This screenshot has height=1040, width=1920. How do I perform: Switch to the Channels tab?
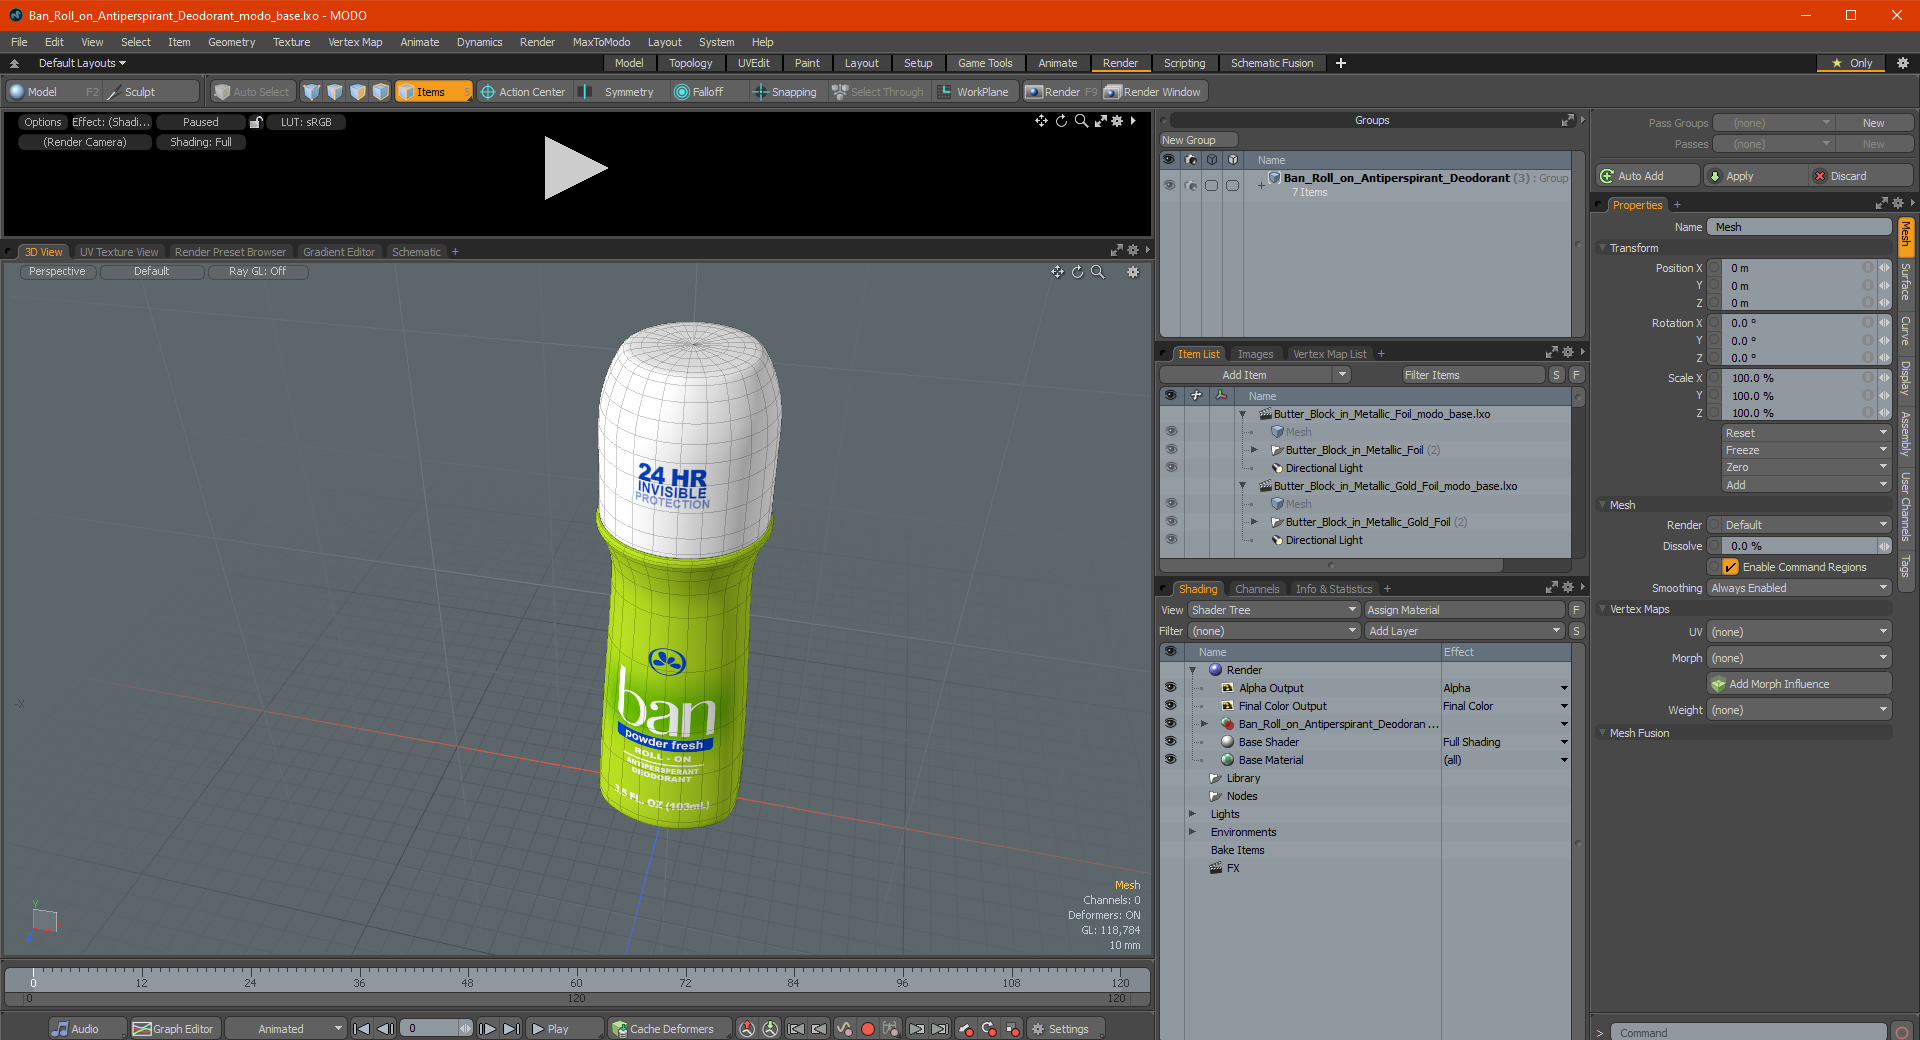pyautogui.click(x=1257, y=589)
